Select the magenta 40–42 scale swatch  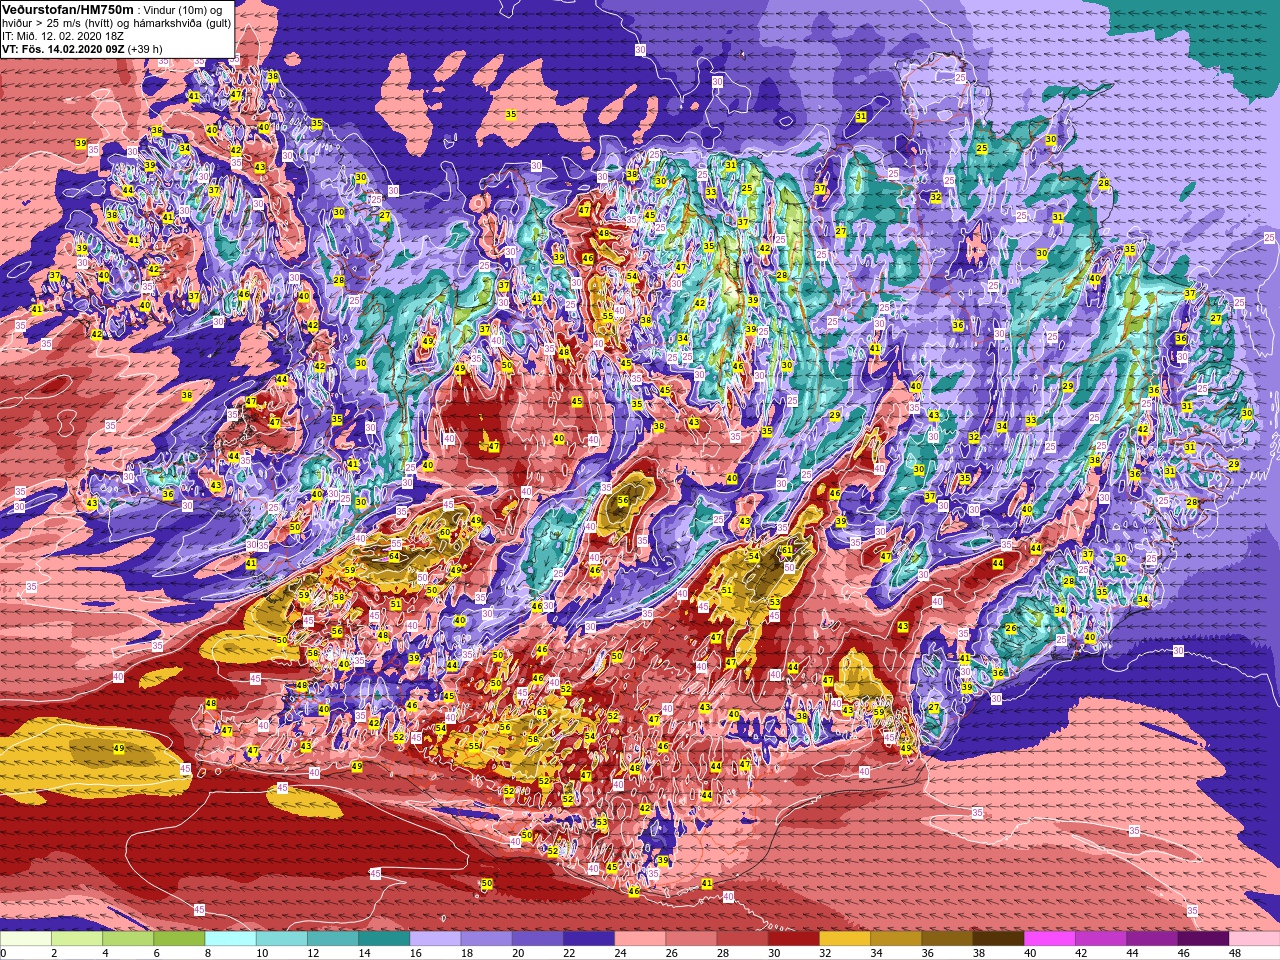(1049, 938)
